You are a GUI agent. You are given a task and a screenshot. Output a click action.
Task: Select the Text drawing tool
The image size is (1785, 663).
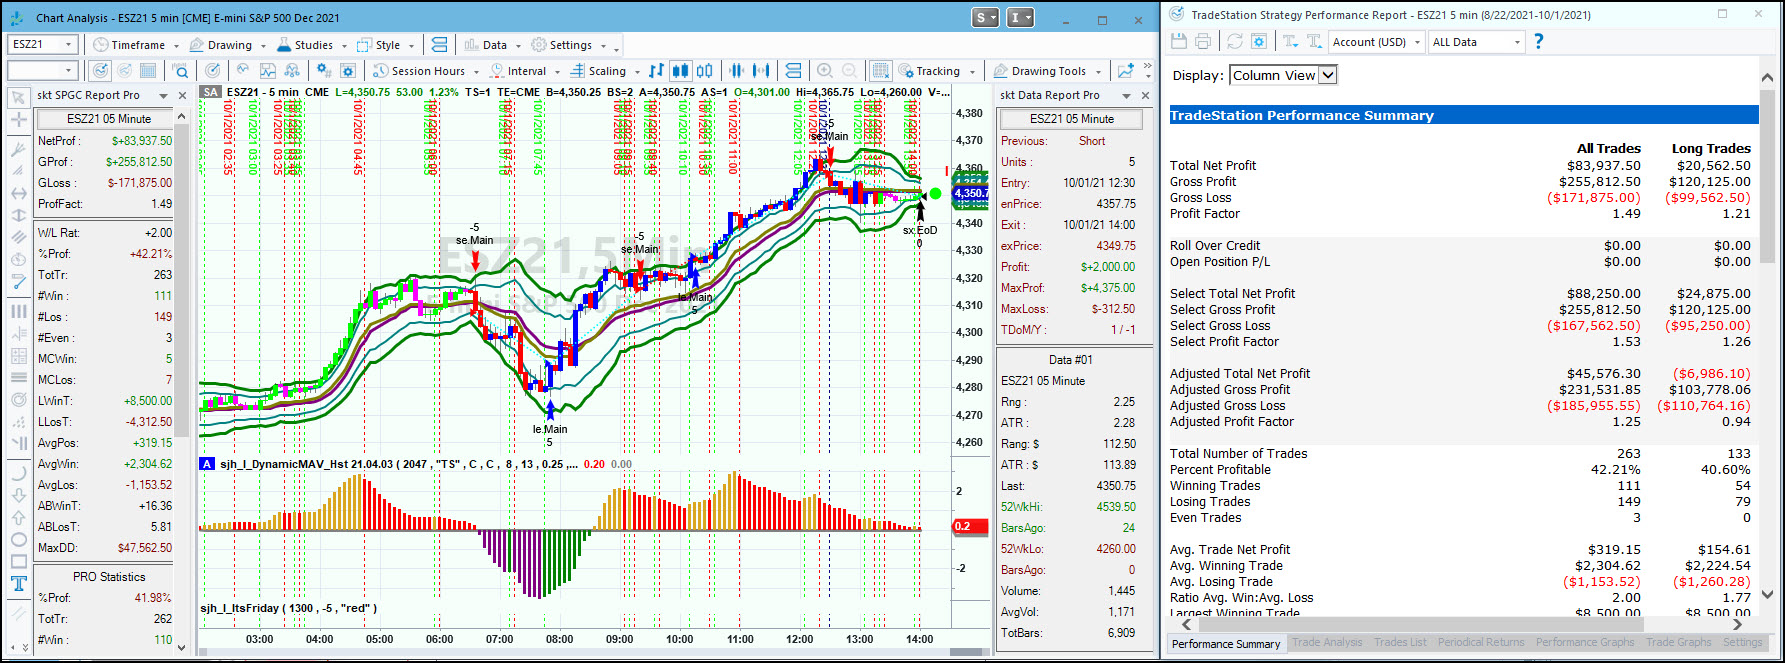coord(18,584)
